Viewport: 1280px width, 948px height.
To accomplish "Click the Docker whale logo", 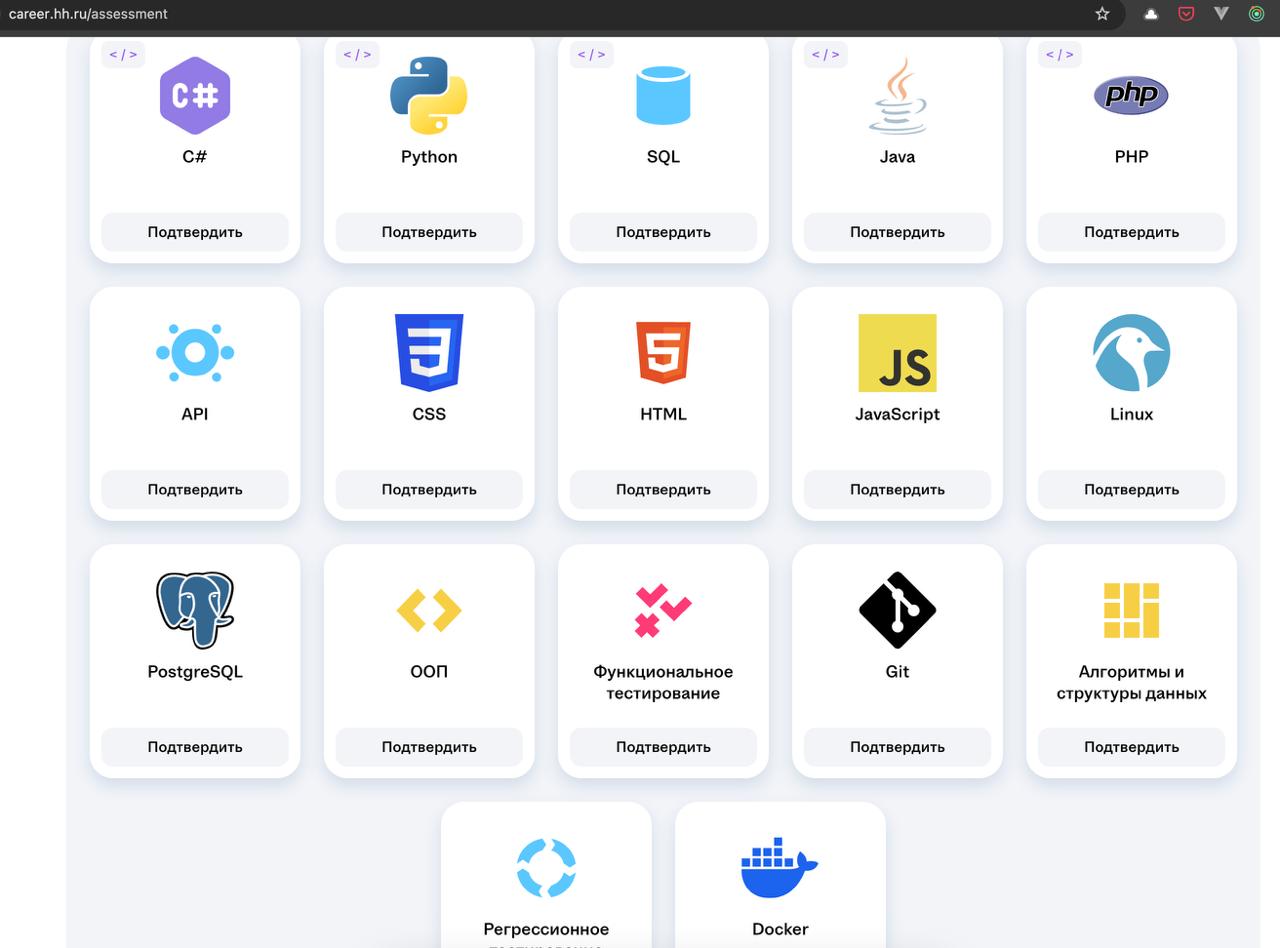I will point(779,867).
